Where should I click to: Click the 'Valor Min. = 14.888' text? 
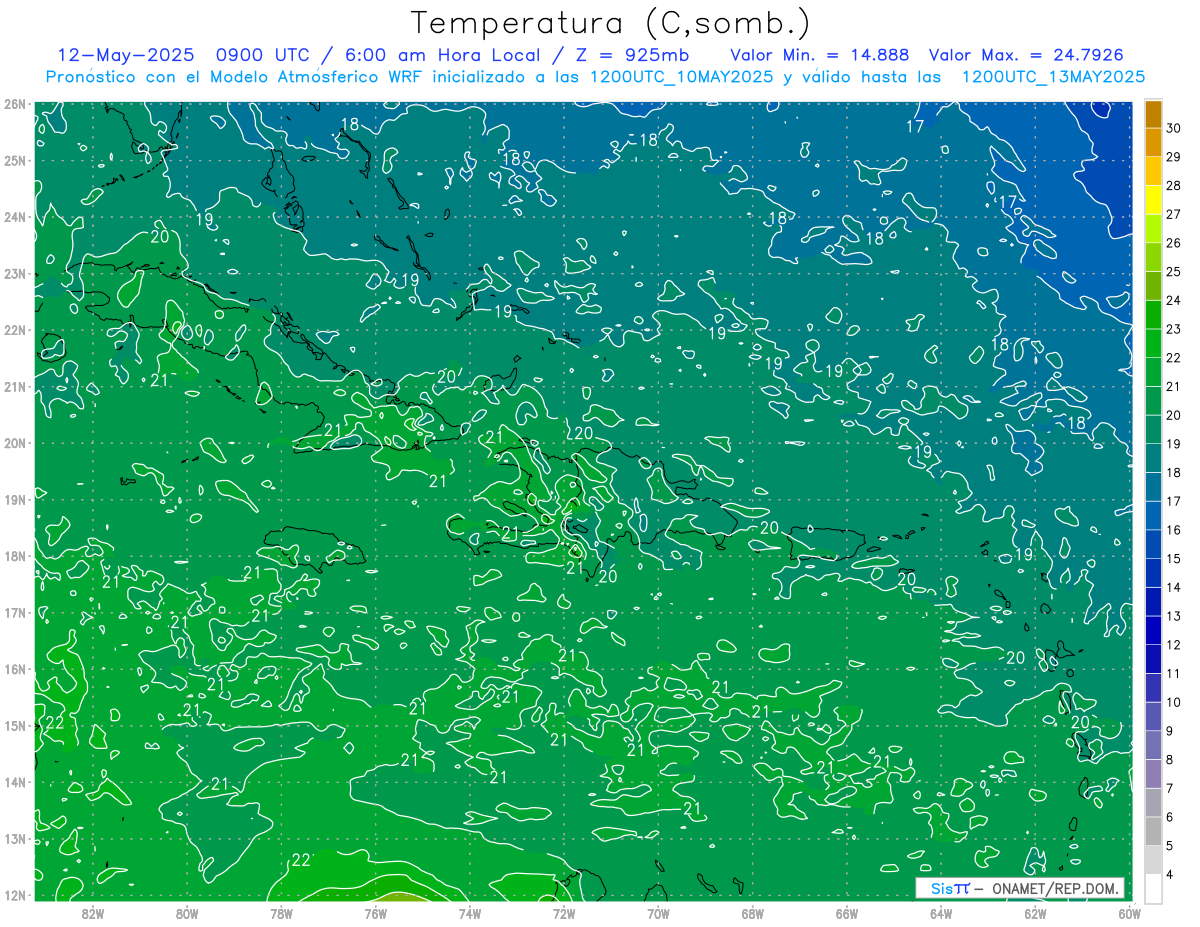(819, 54)
